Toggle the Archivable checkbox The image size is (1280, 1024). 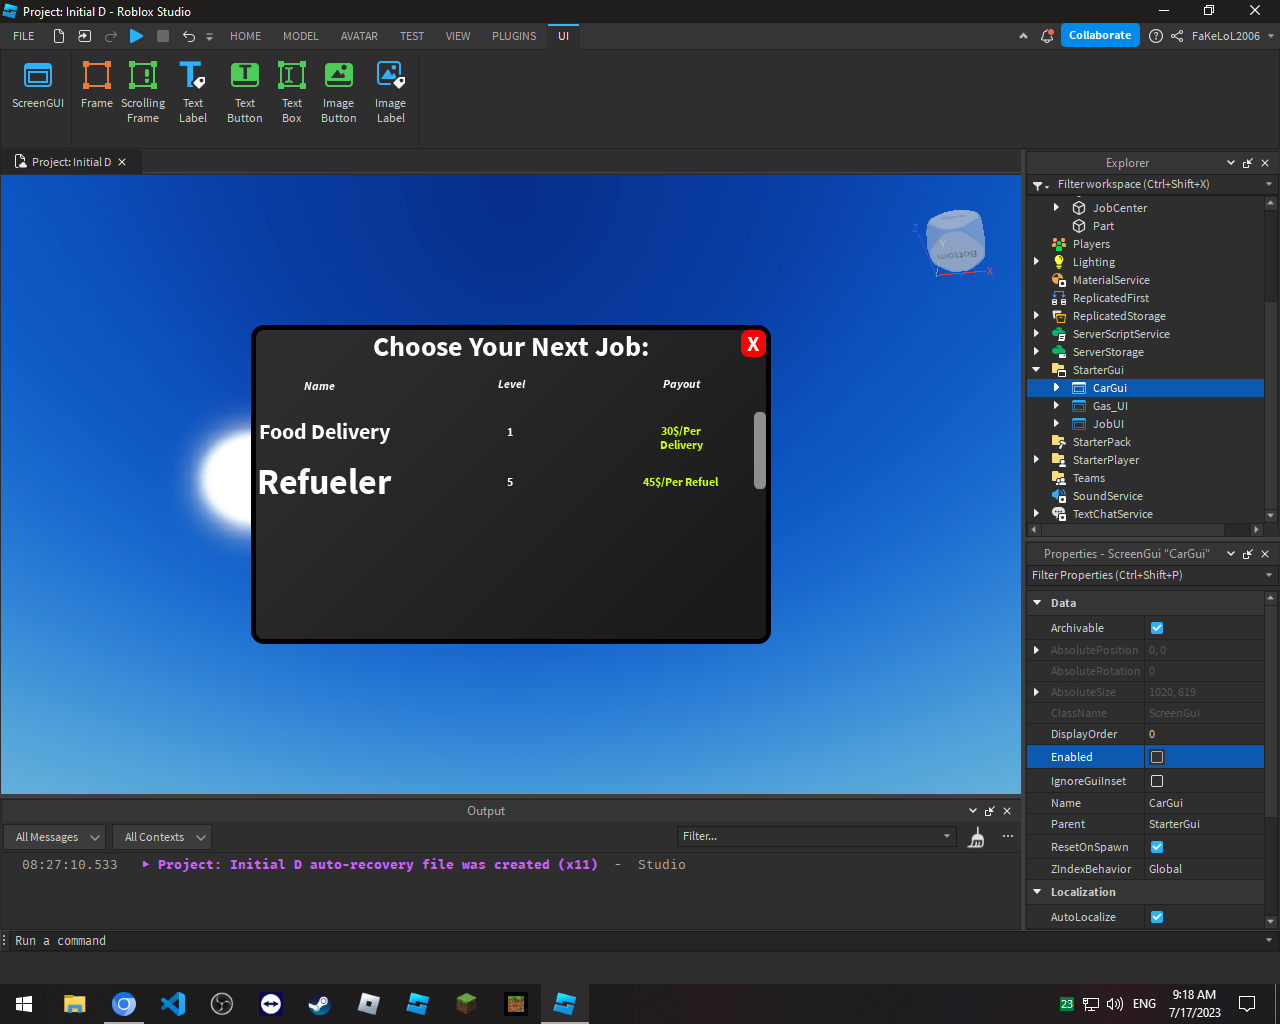(x=1157, y=628)
